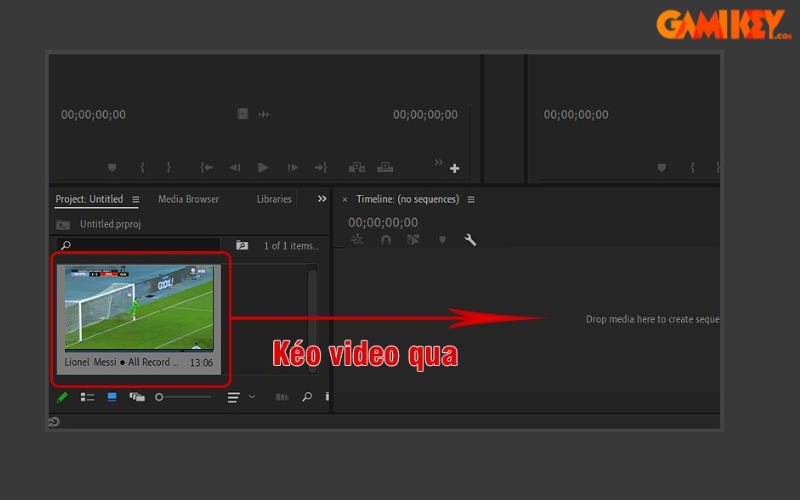This screenshot has height=500, width=800.
Task: Step back one frame in Source monitor
Action: (235, 167)
